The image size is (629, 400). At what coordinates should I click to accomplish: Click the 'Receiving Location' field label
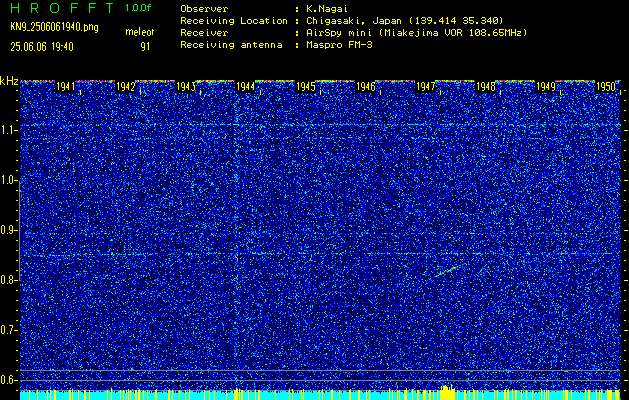234,21
